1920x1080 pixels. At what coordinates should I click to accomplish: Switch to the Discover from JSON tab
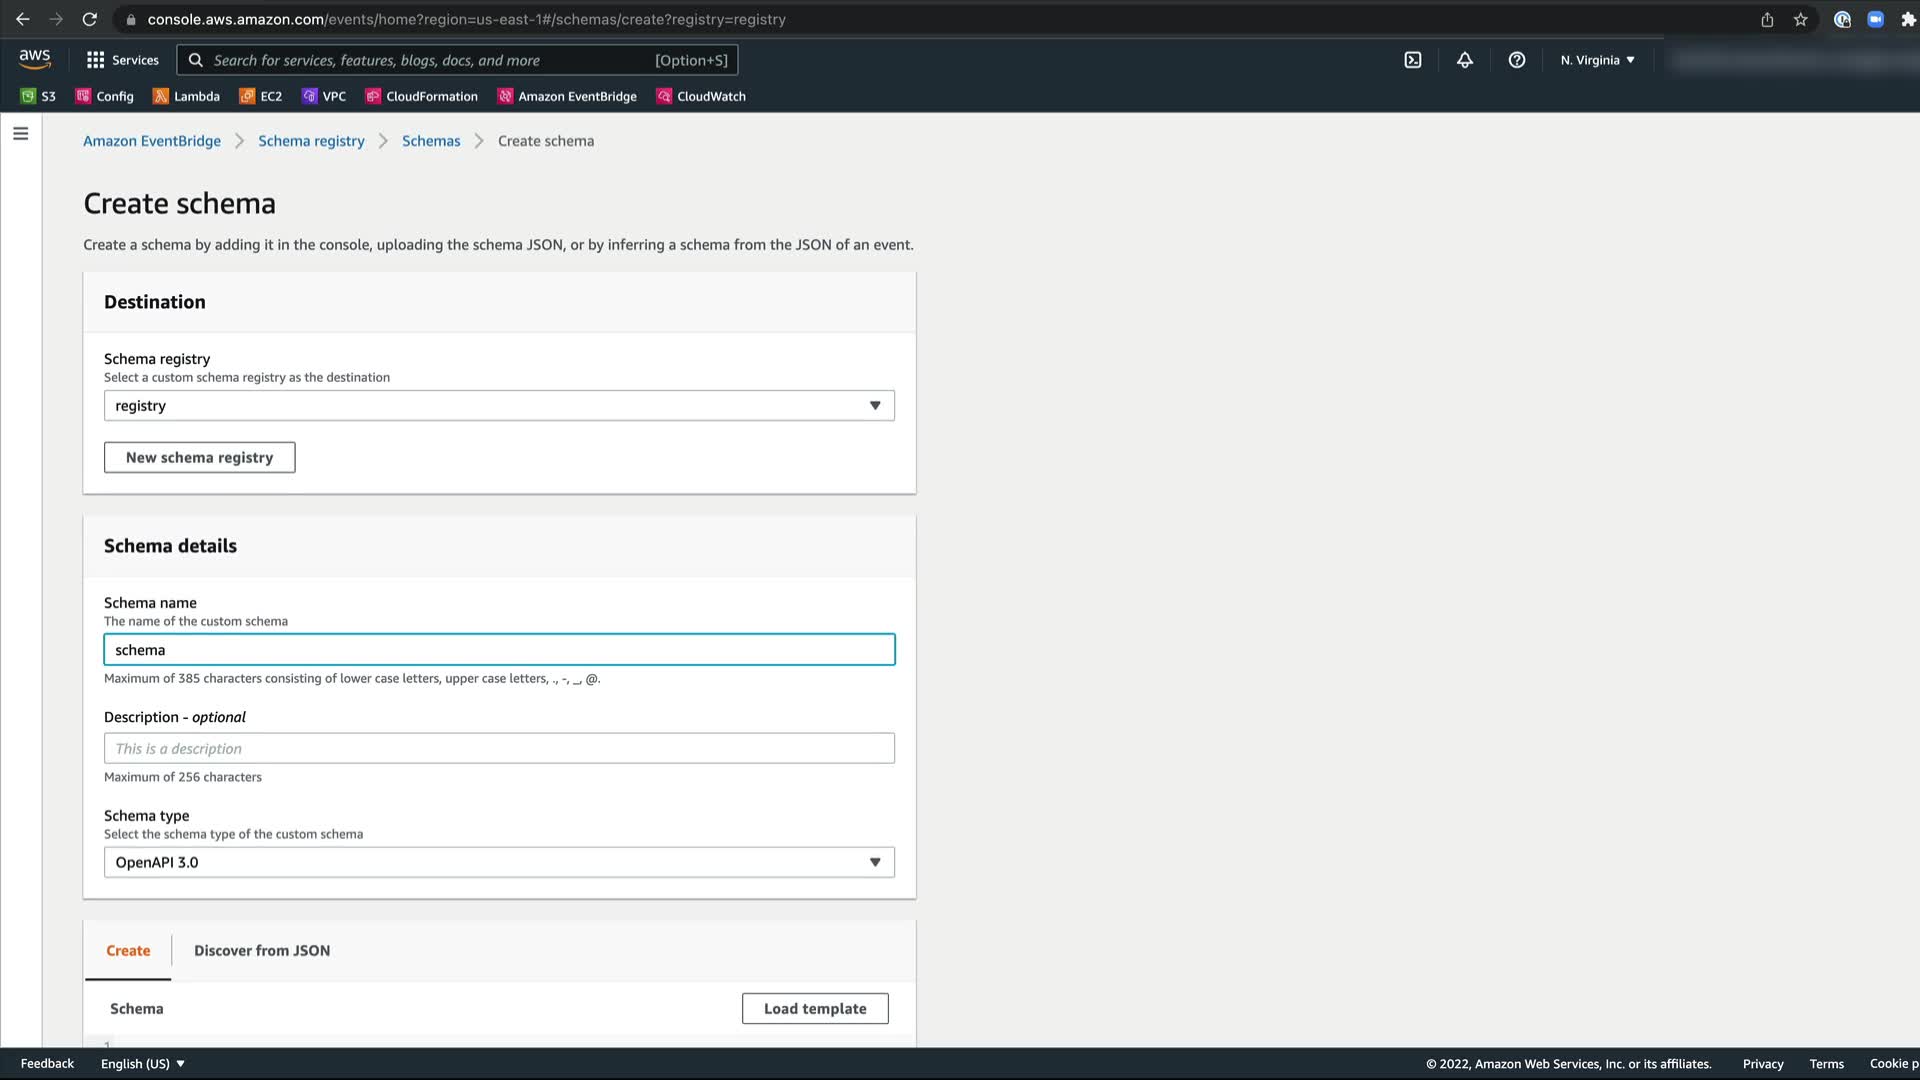[x=262, y=950]
